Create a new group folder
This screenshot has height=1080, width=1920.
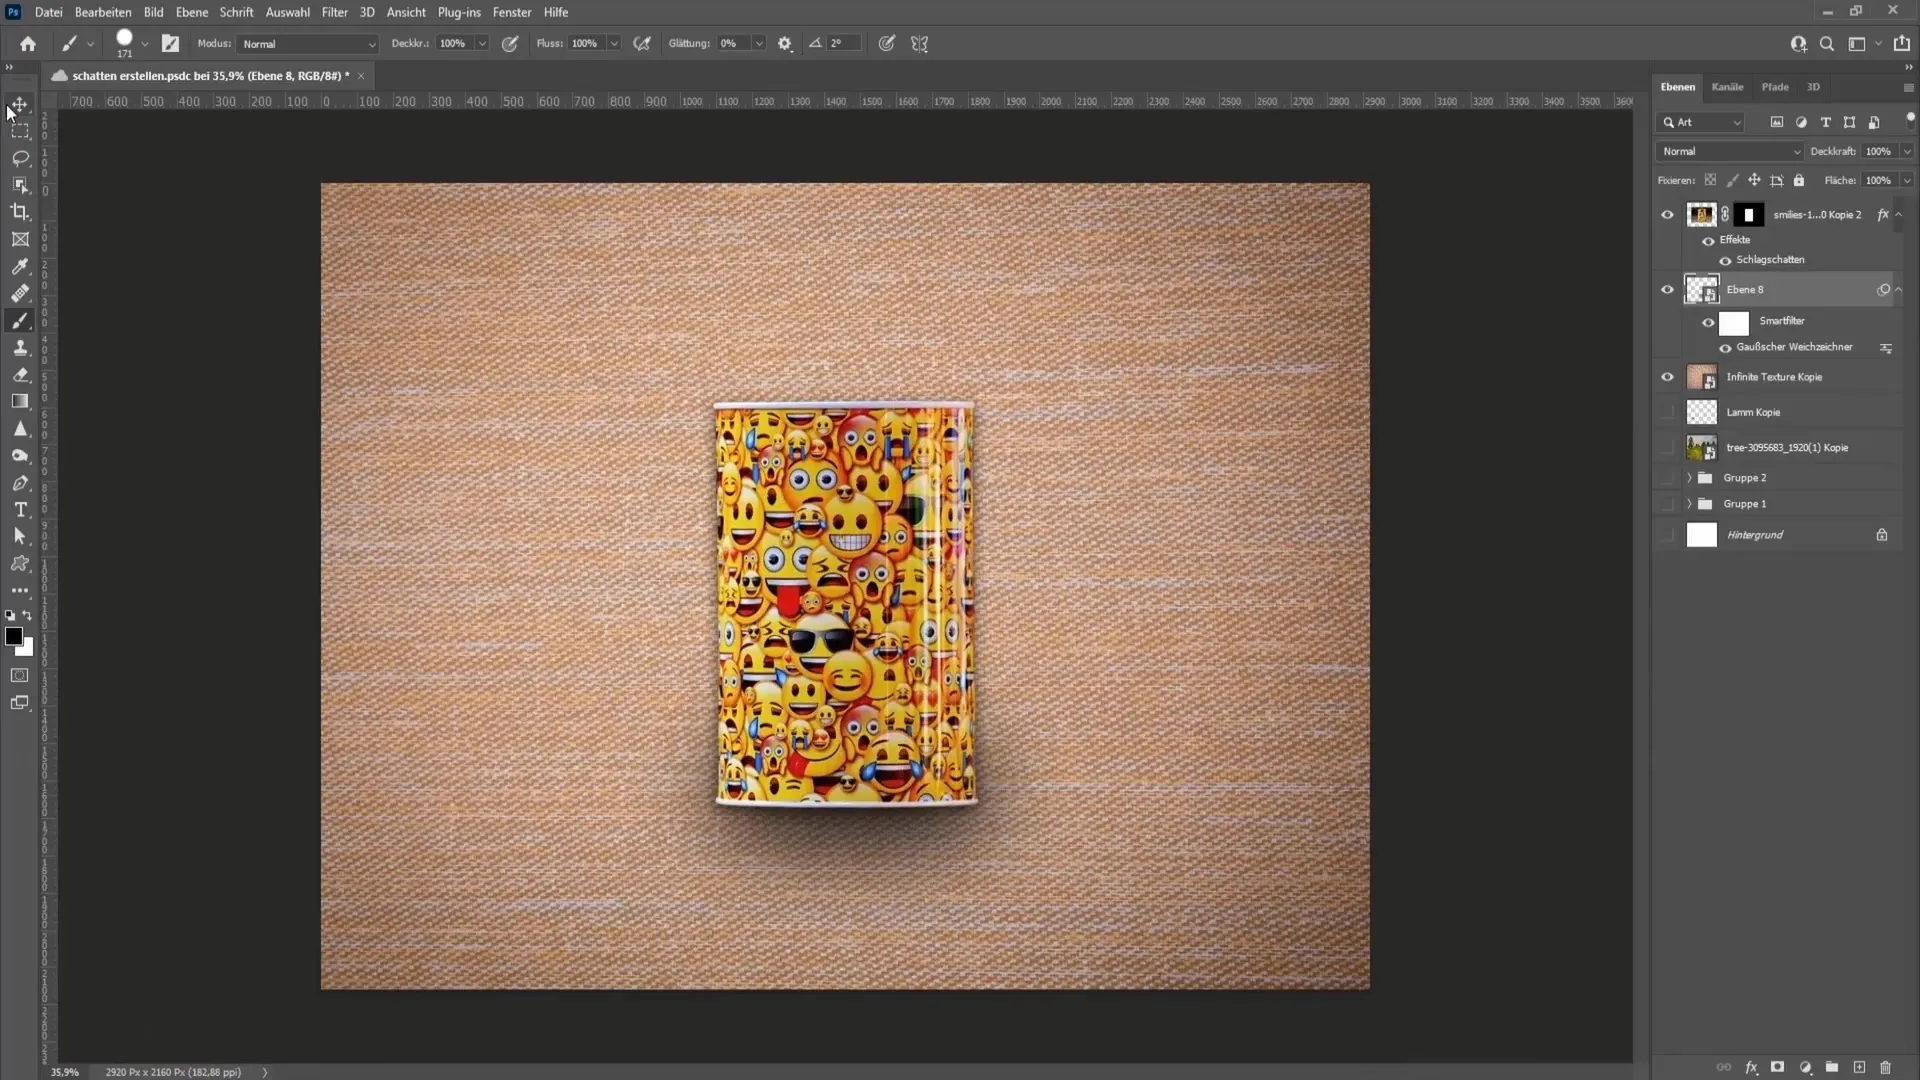[1832, 1067]
